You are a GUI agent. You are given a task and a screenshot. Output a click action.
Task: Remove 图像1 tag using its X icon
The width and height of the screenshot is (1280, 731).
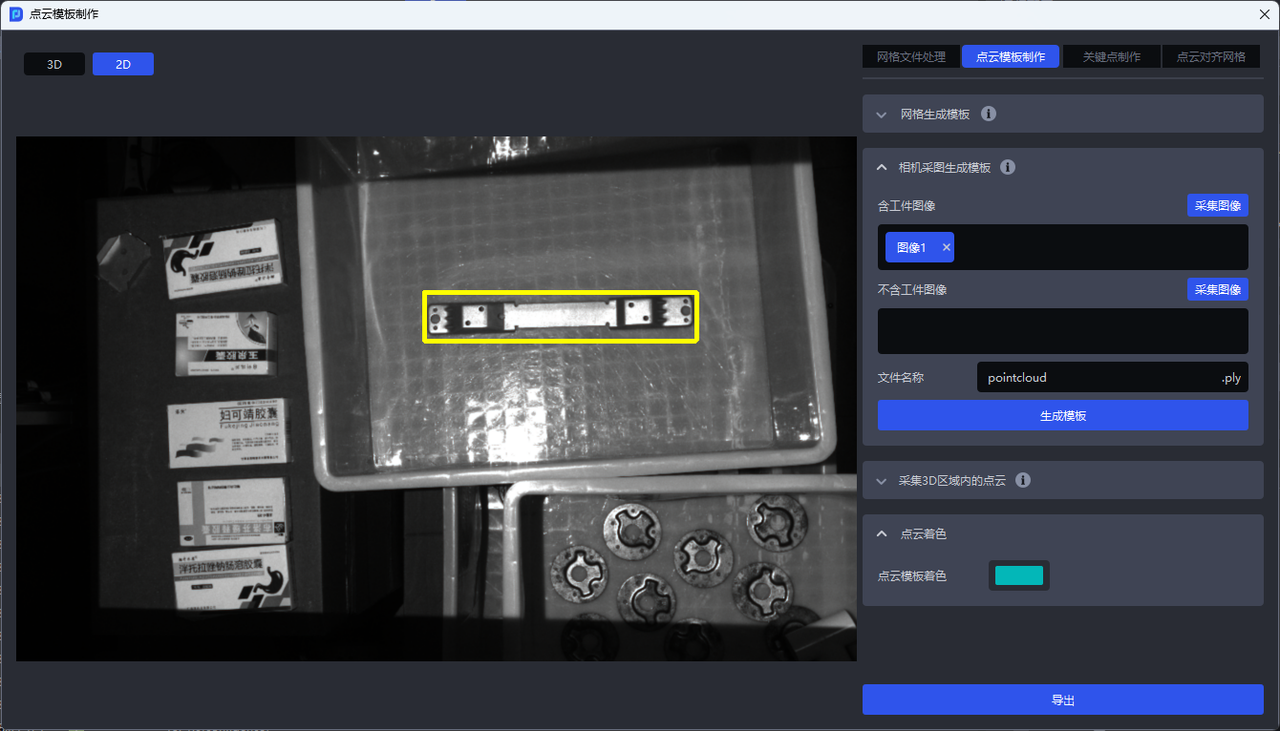(946, 247)
